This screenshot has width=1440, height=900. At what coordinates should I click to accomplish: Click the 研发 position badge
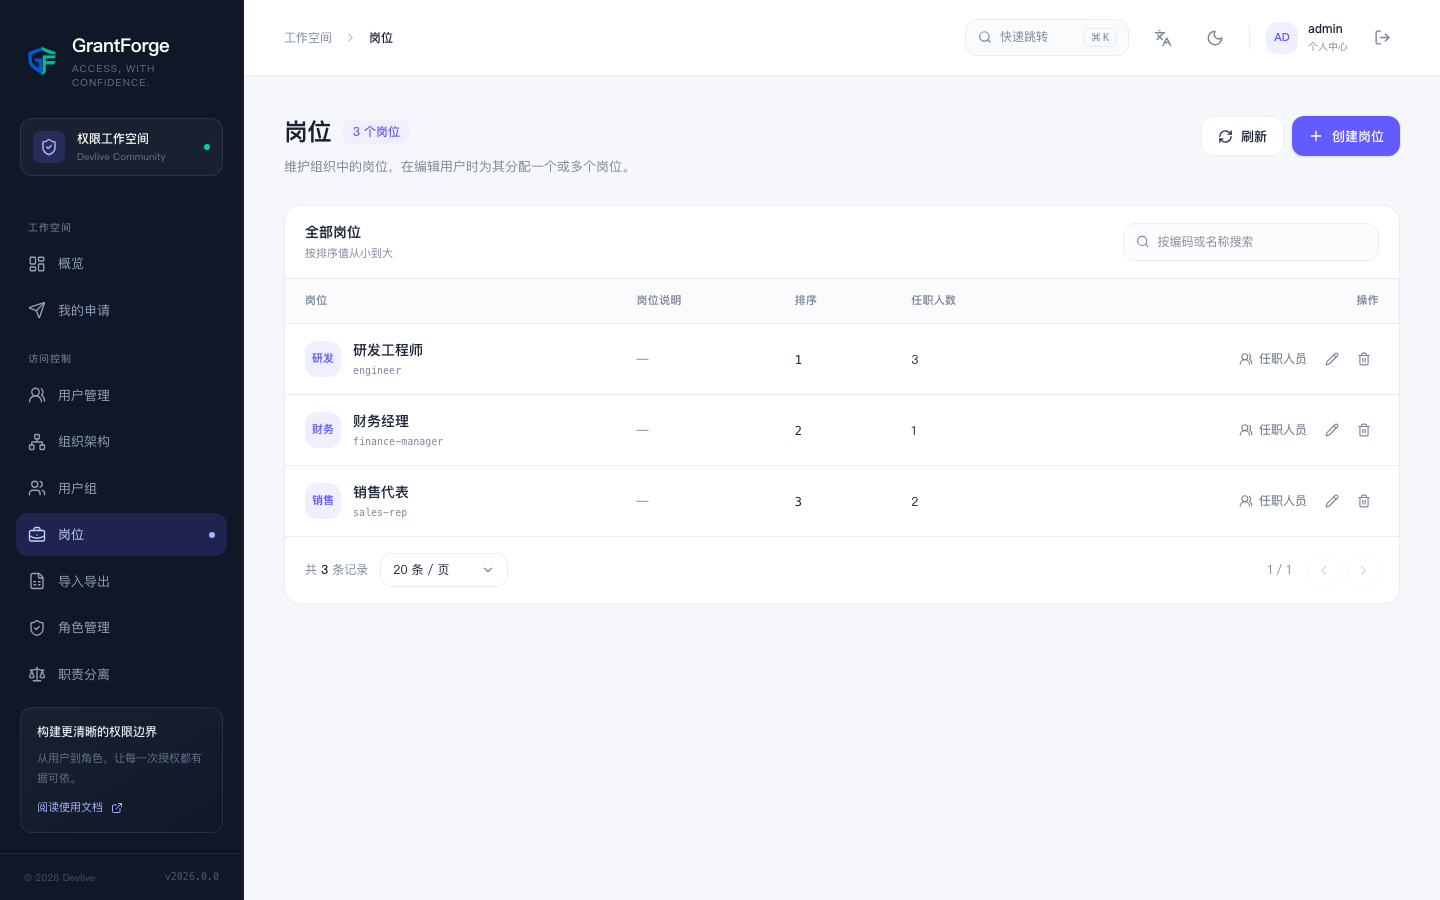[323, 359]
